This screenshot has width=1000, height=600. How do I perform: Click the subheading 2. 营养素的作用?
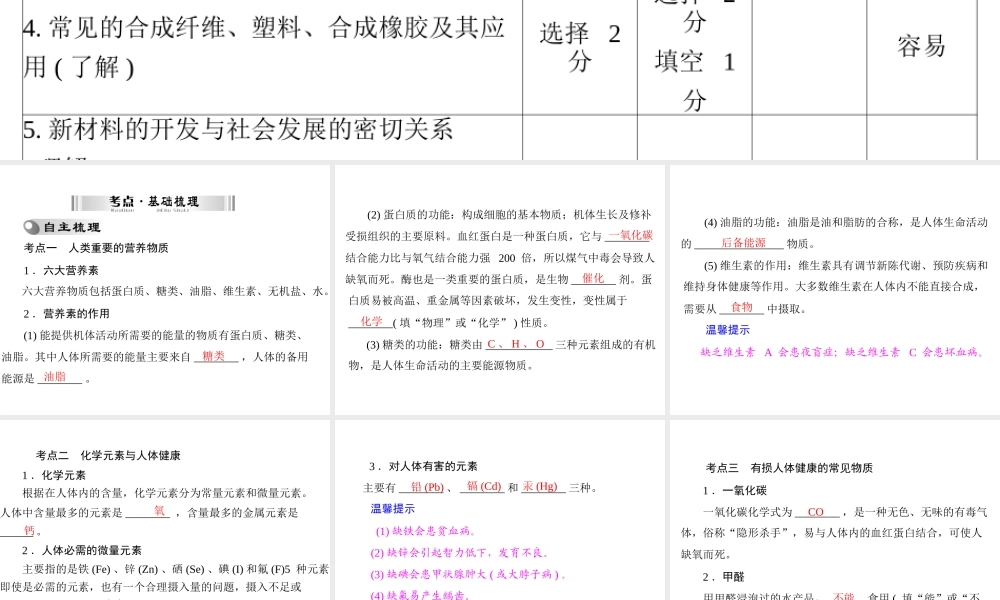click(x=66, y=314)
